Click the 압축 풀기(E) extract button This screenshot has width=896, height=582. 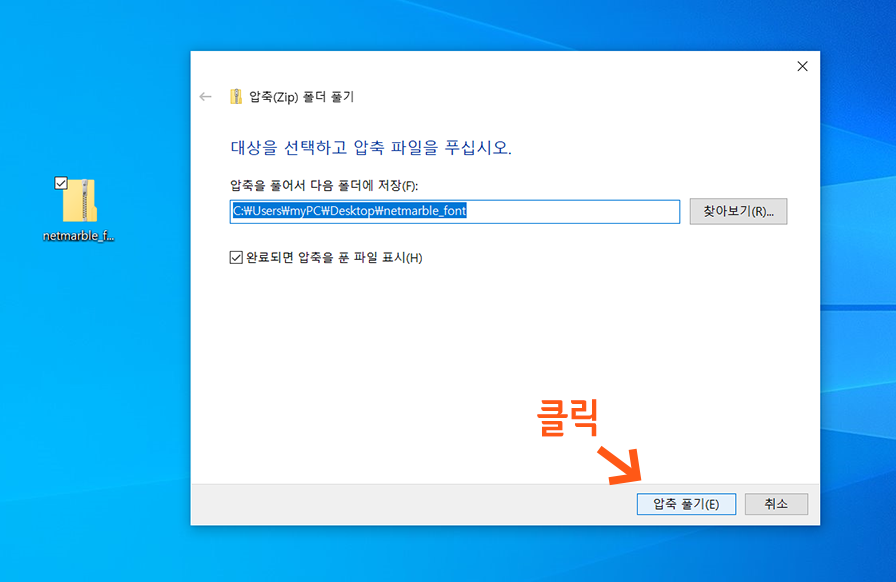pyautogui.click(x=686, y=504)
